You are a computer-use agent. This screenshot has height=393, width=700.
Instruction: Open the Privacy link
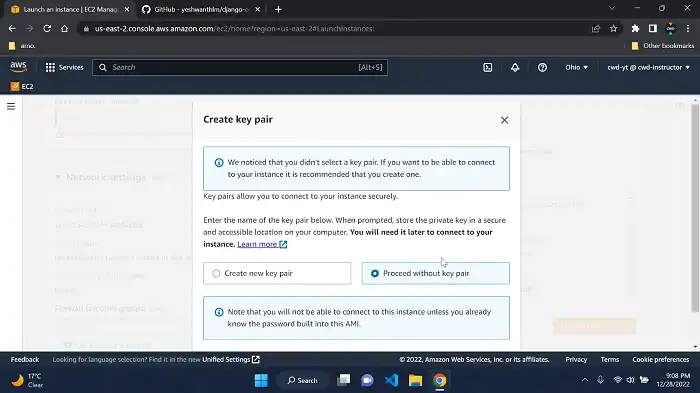point(576,360)
